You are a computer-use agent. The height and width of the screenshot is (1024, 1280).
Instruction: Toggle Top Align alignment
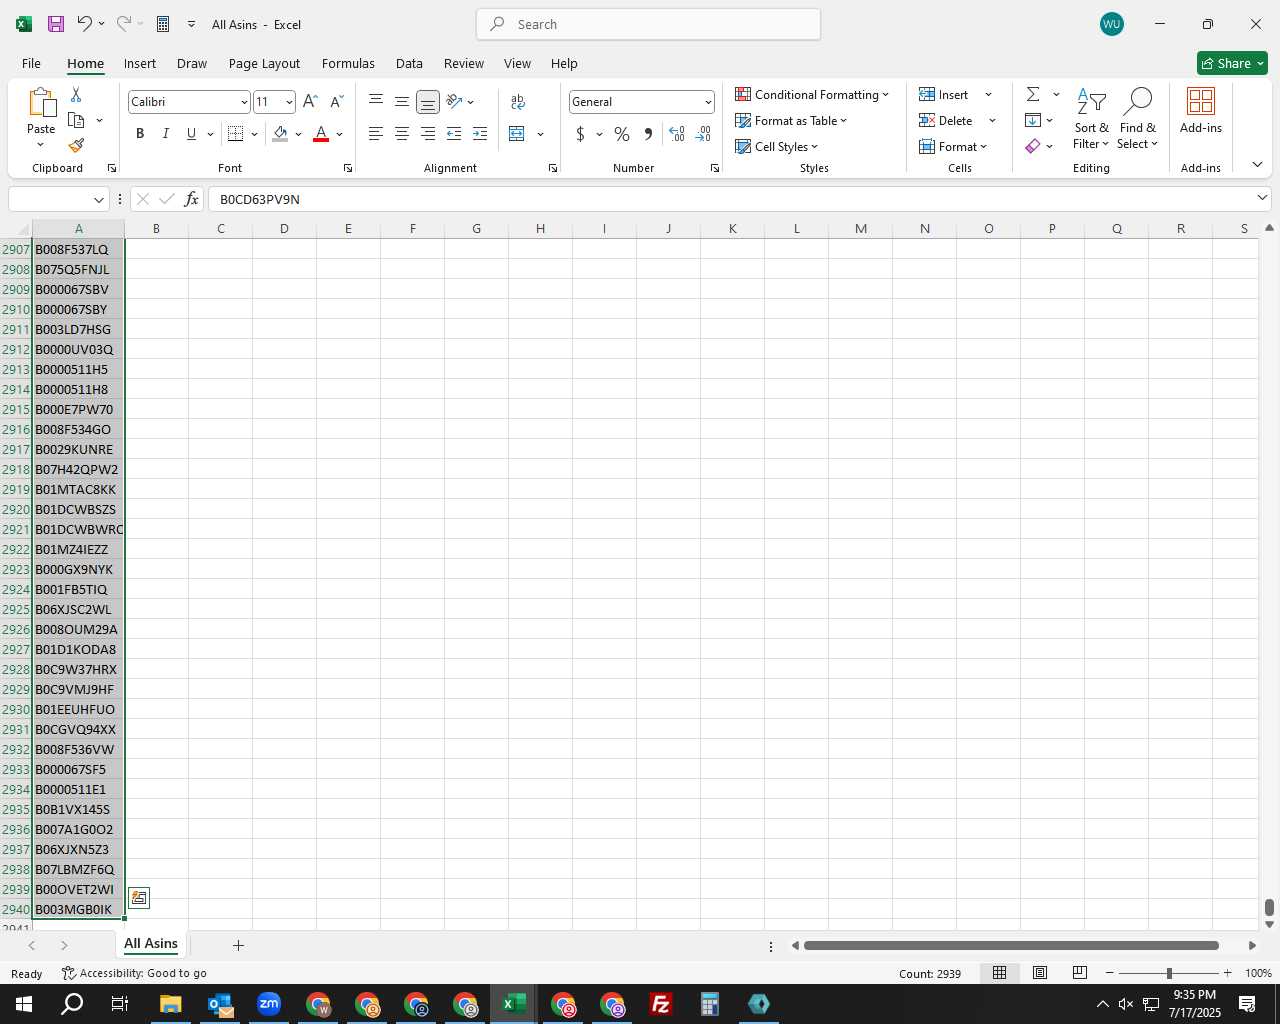pos(376,101)
